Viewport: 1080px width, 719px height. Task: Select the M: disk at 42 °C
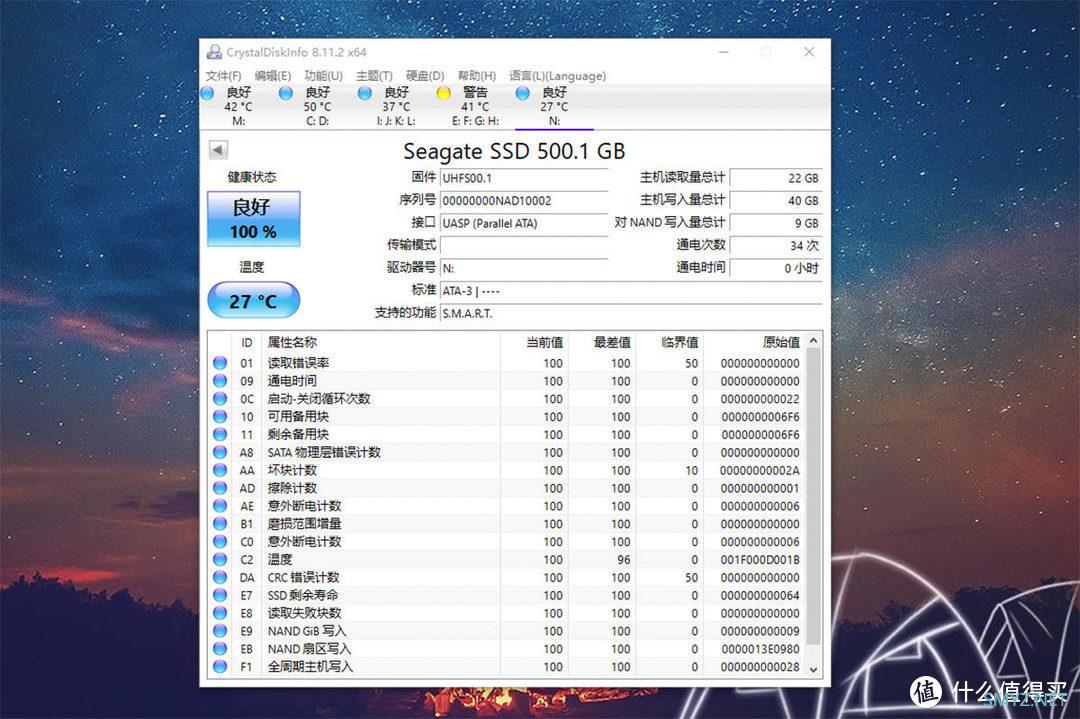(238, 107)
